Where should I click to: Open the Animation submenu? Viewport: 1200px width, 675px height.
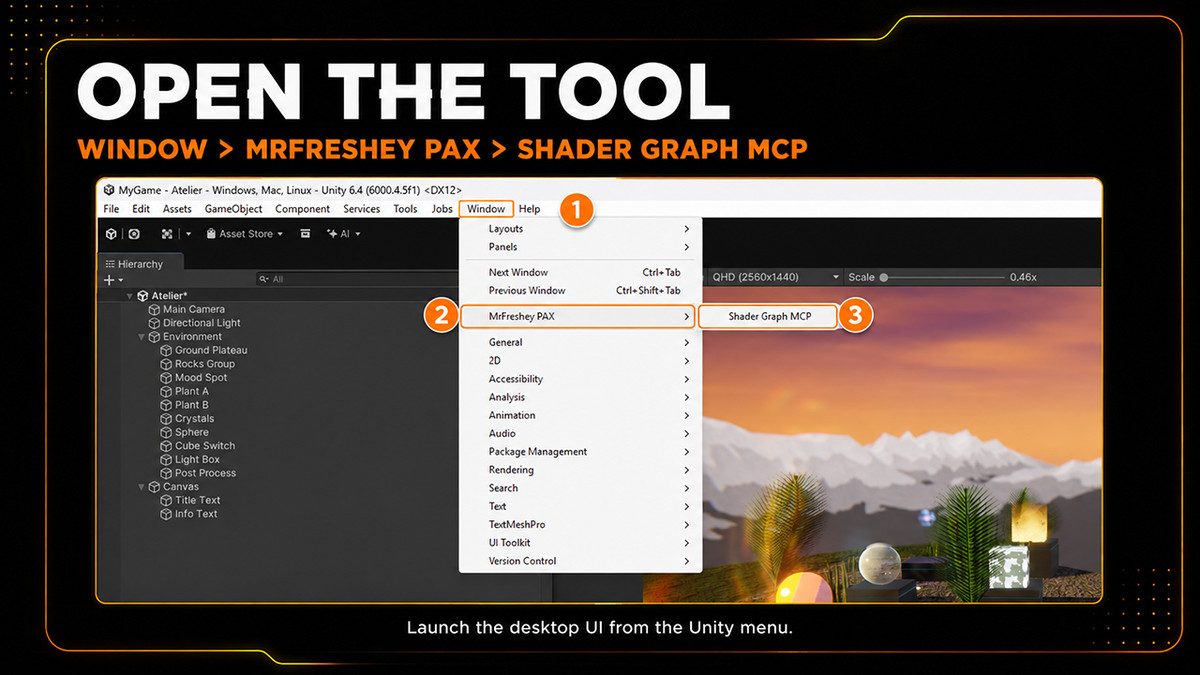(x=580, y=415)
